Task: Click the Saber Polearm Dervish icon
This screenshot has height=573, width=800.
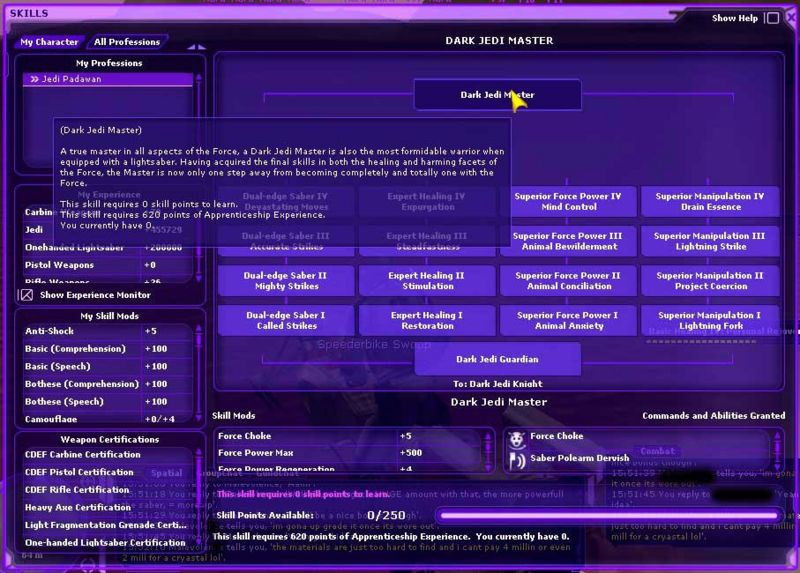Action: click(x=516, y=459)
